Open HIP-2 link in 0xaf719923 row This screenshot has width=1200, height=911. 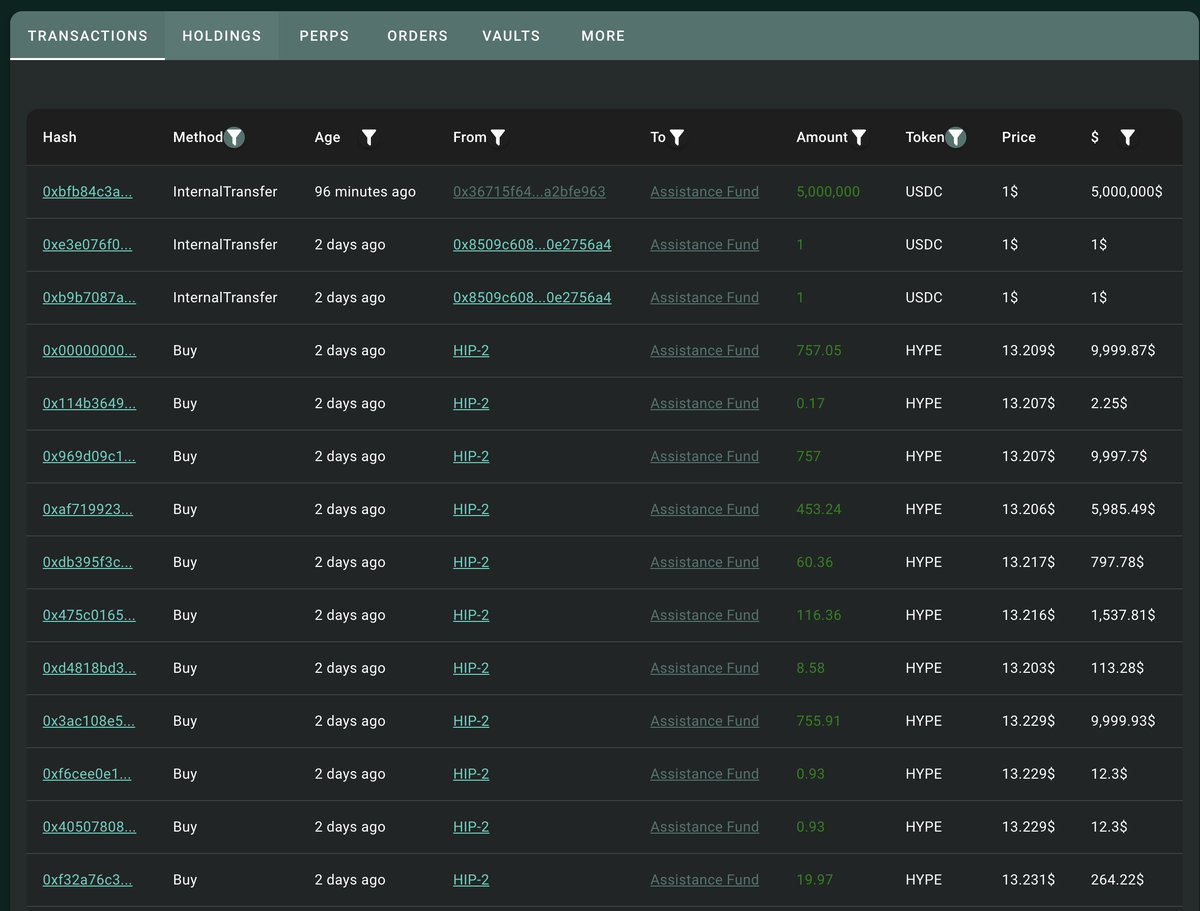pos(471,510)
